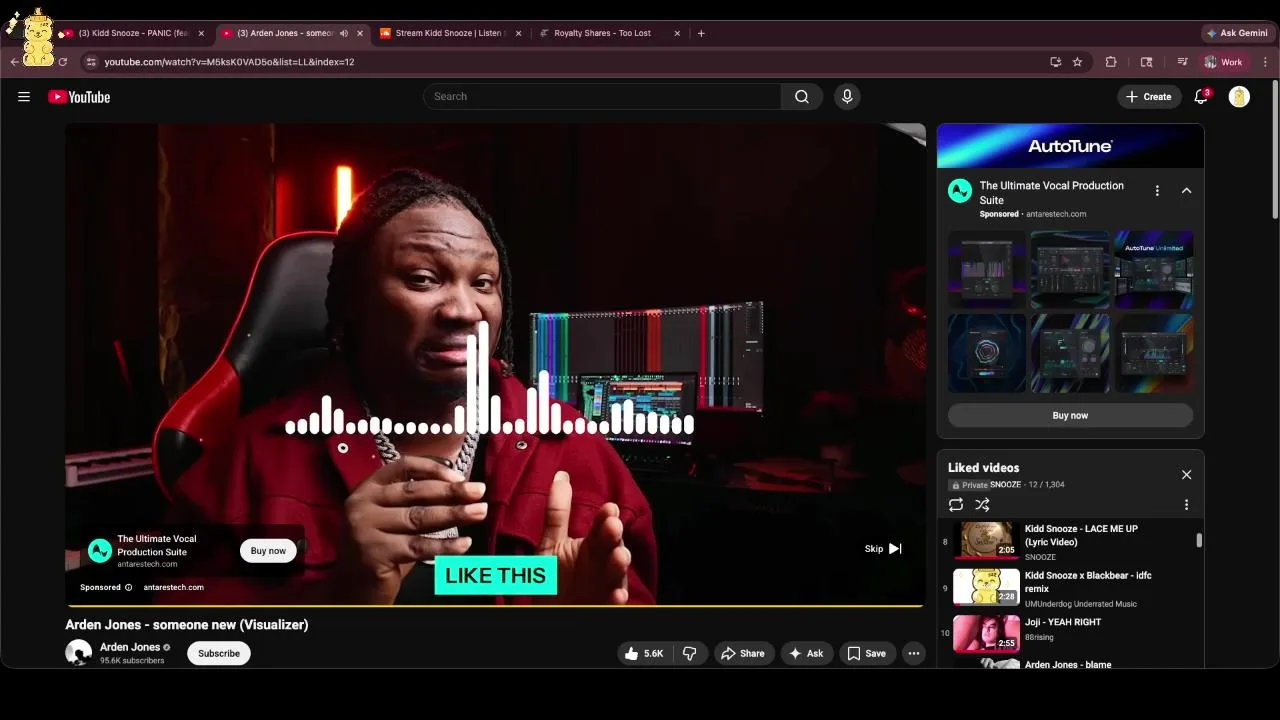Click the browser address bar URL
1280x720 pixels.
(229, 62)
